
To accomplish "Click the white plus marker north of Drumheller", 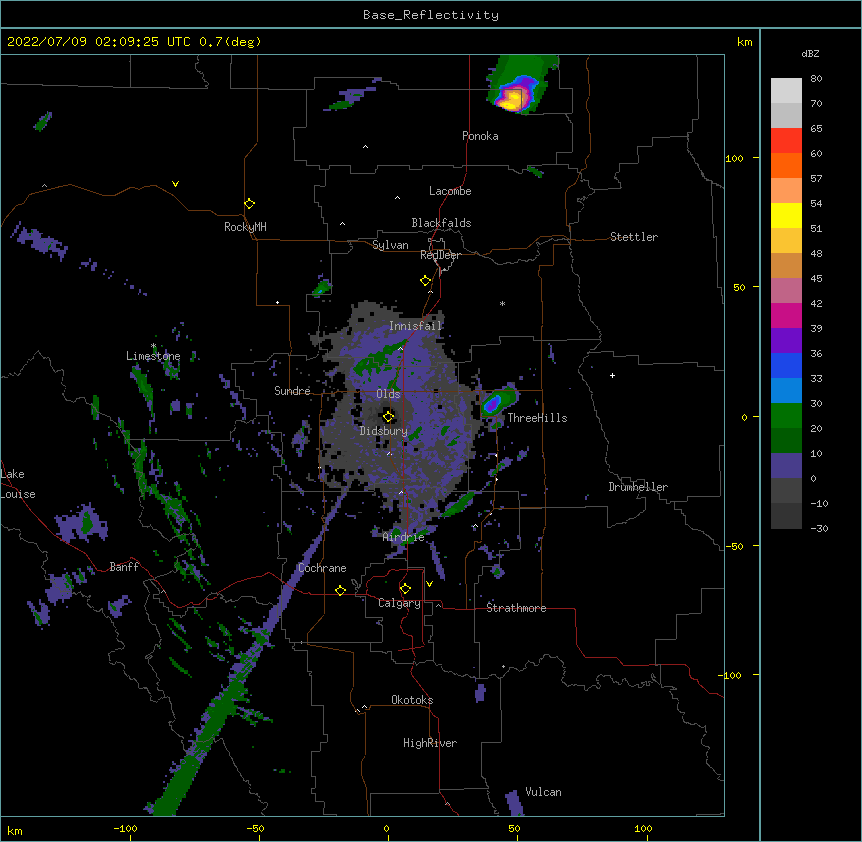I will (x=612, y=375).
